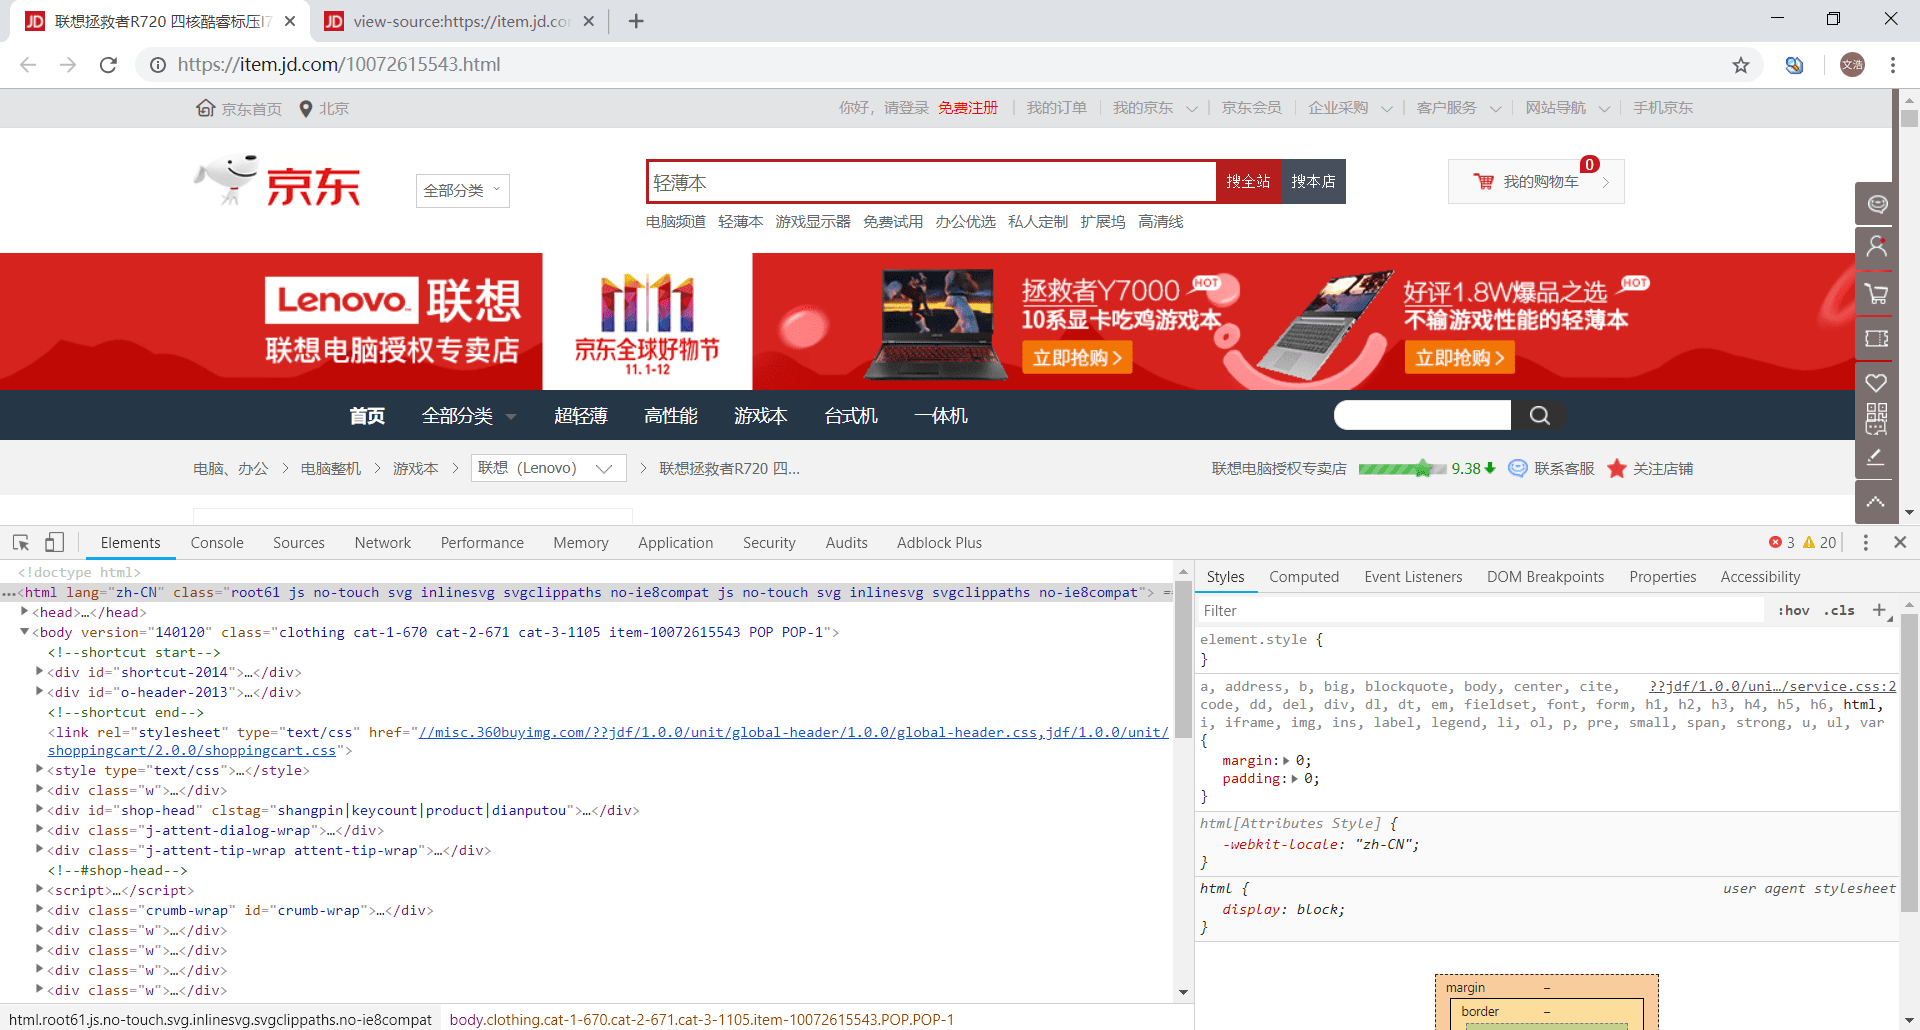
Task: Reload the page with the refresh icon
Action: [x=108, y=65]
